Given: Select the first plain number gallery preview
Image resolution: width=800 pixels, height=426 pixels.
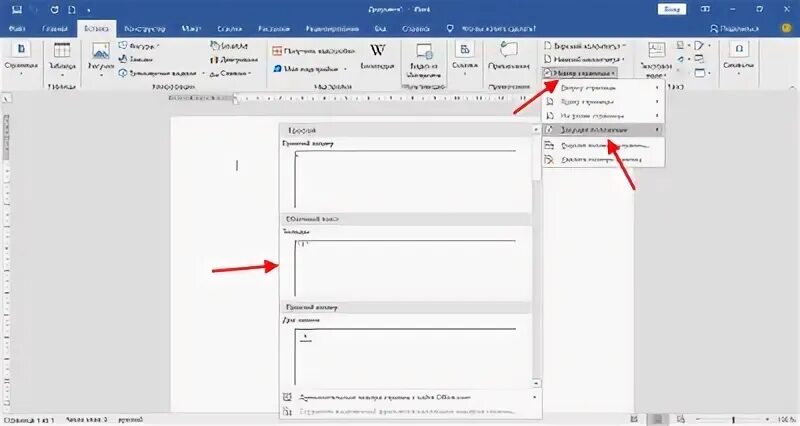Looking at the screenshot, I should pos(406,174).
